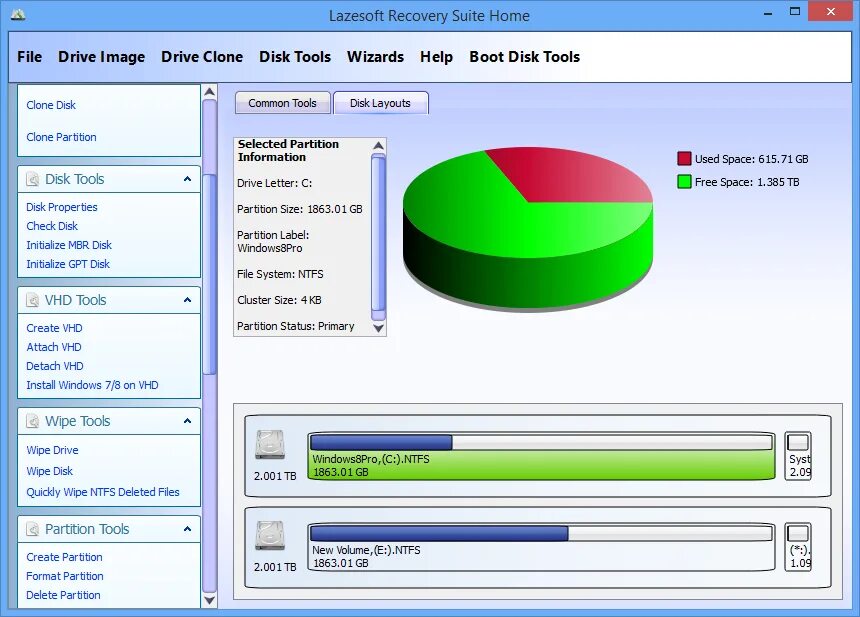This screenshot has width=860, height=617.
Task: Open the Wizards menu
Action: [376, 57]
